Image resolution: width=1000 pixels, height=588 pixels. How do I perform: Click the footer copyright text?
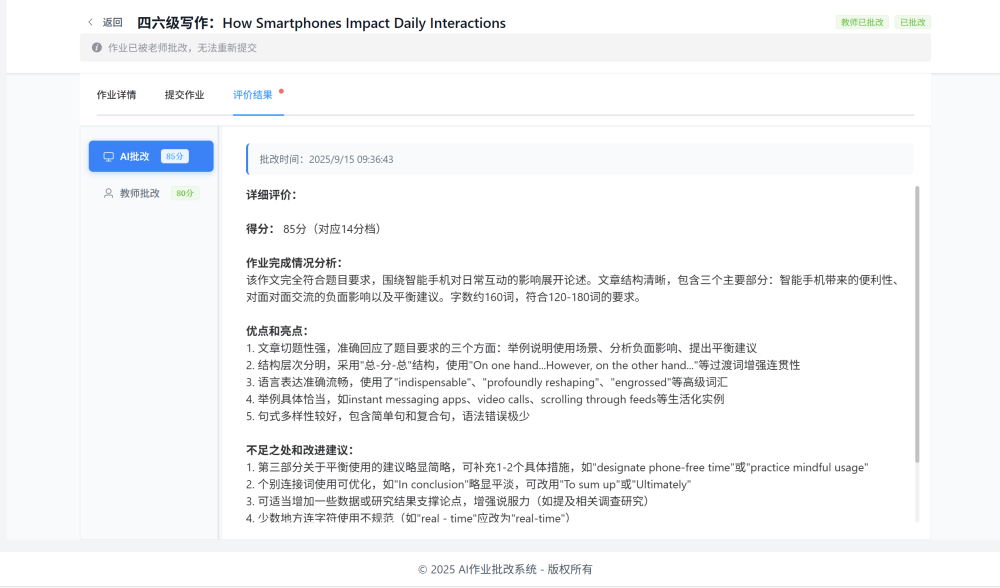pos(505,570)
